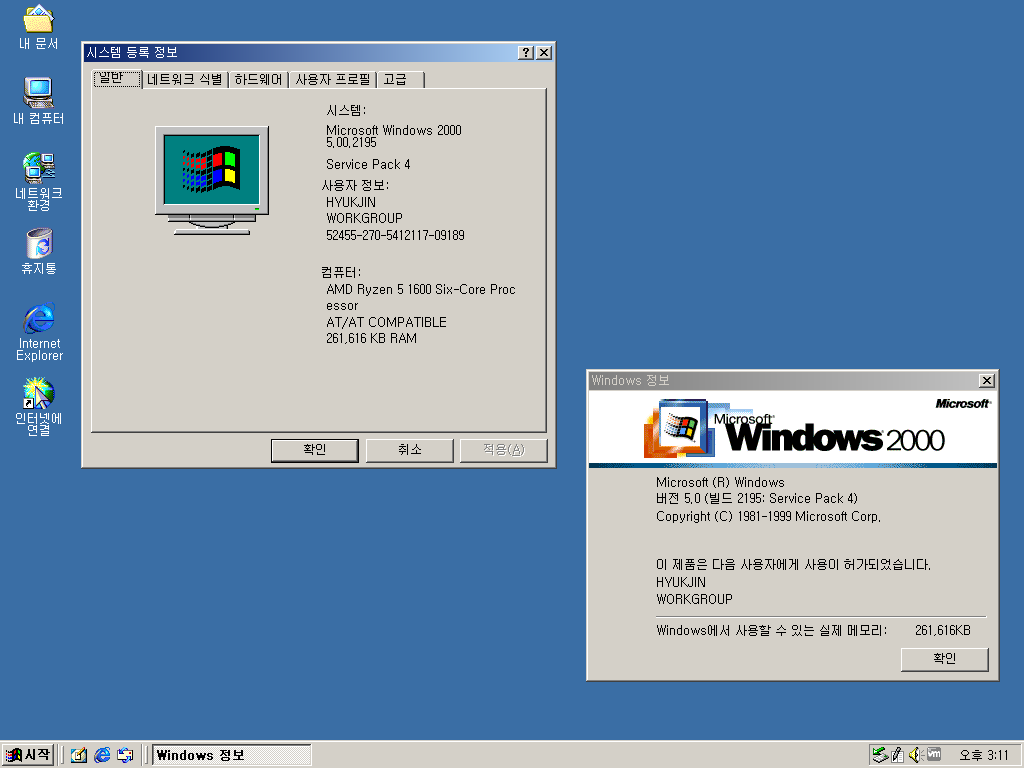Launch Outlook Express from quick launch
The width and height of the screenshot is (1024, 768).
[x=125, y=755]
